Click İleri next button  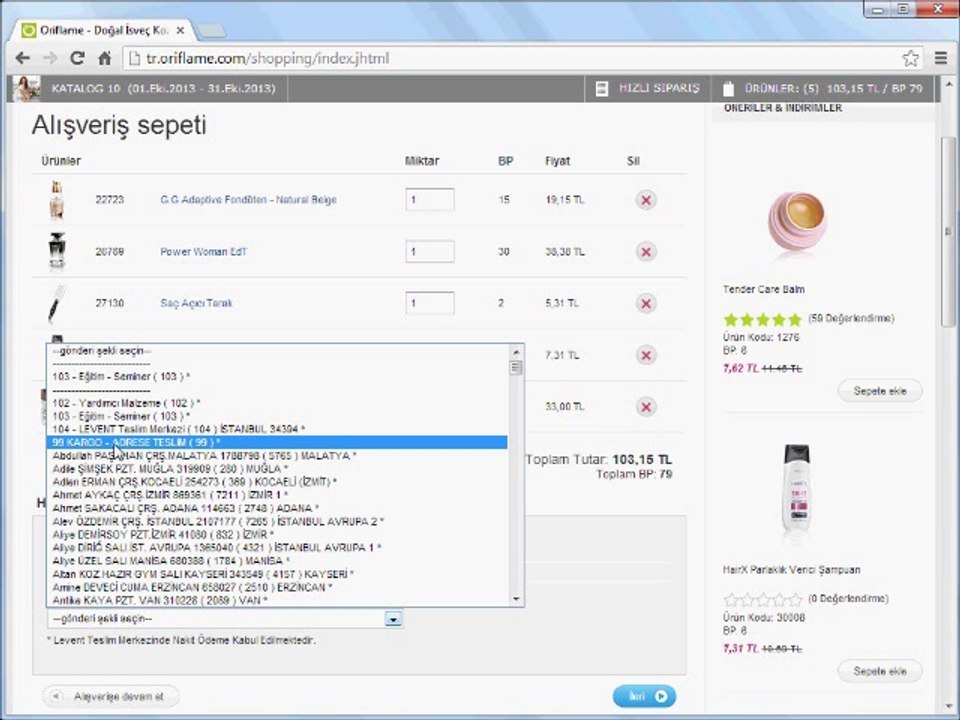(644, 696)
